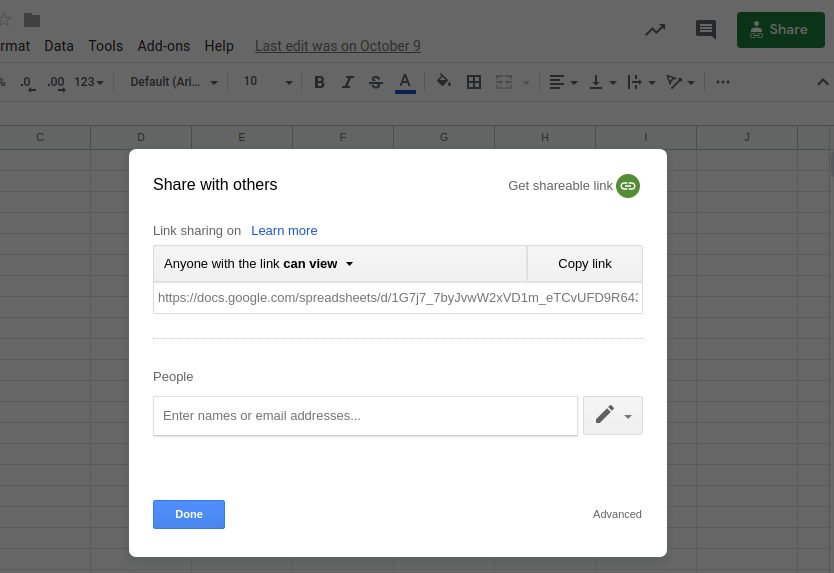Expand the 'Anyone with the link can view' dropdown
834x573 pixels.
pyautogui.click(x=340, y=263)
